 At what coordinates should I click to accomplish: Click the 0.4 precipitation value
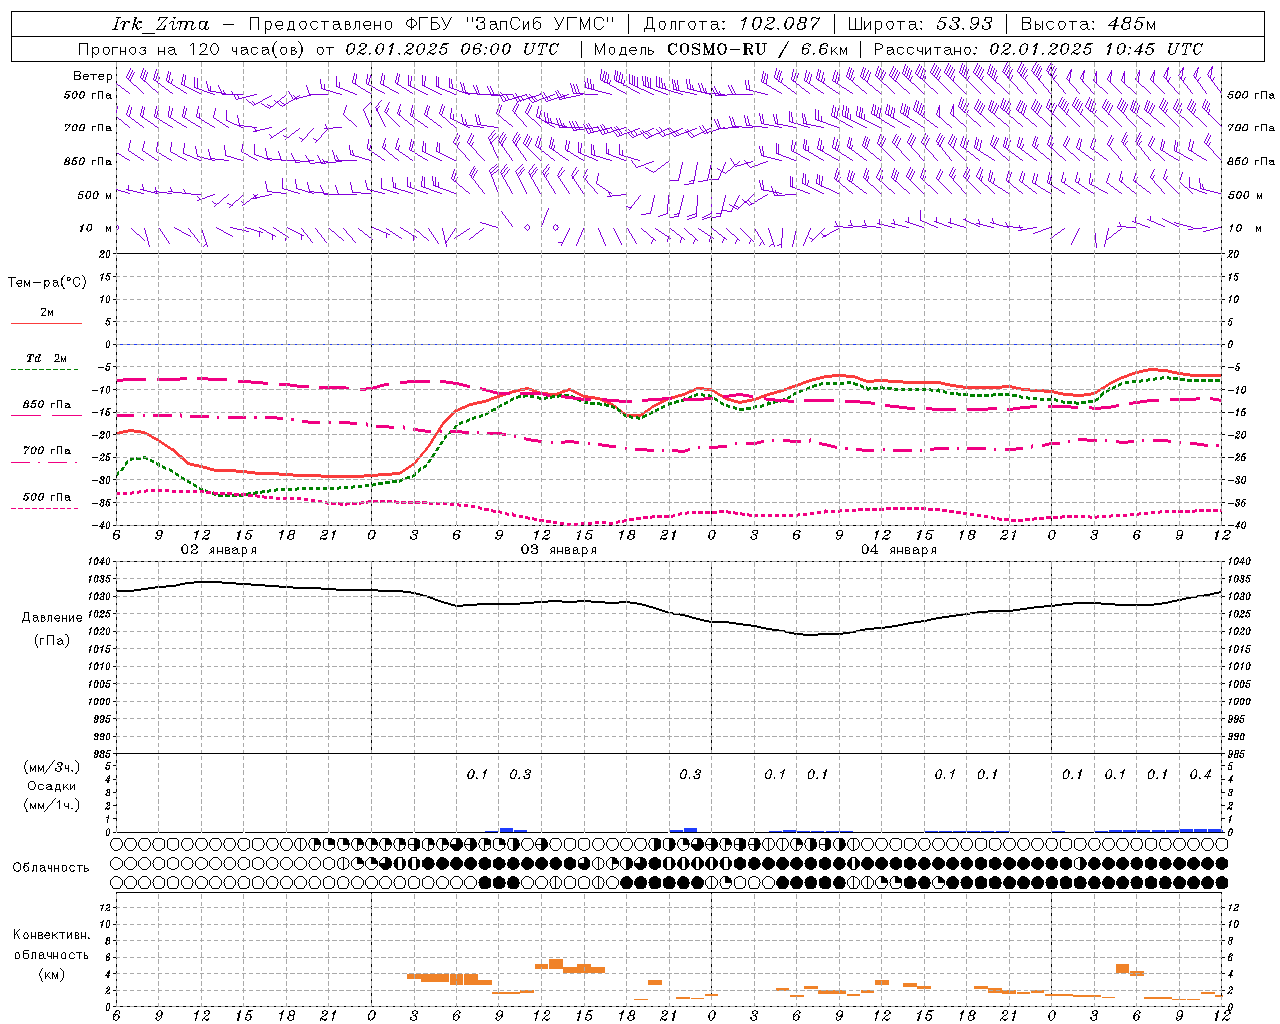click(x=1200, y=775)
